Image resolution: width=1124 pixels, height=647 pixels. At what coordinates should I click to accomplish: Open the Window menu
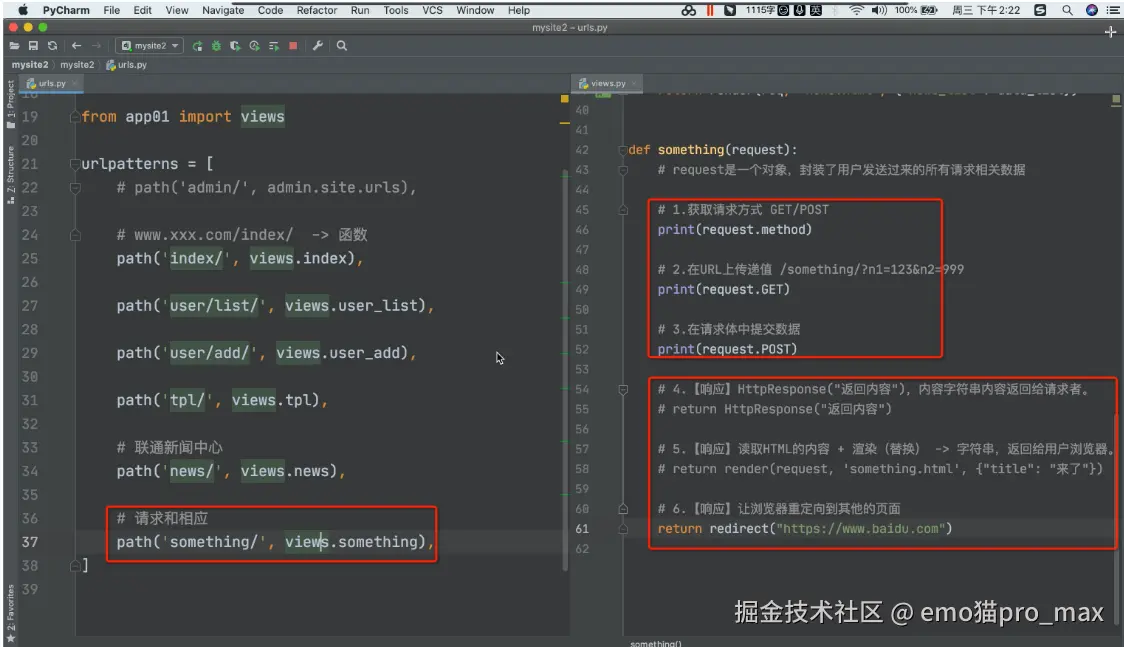point(475,10)
